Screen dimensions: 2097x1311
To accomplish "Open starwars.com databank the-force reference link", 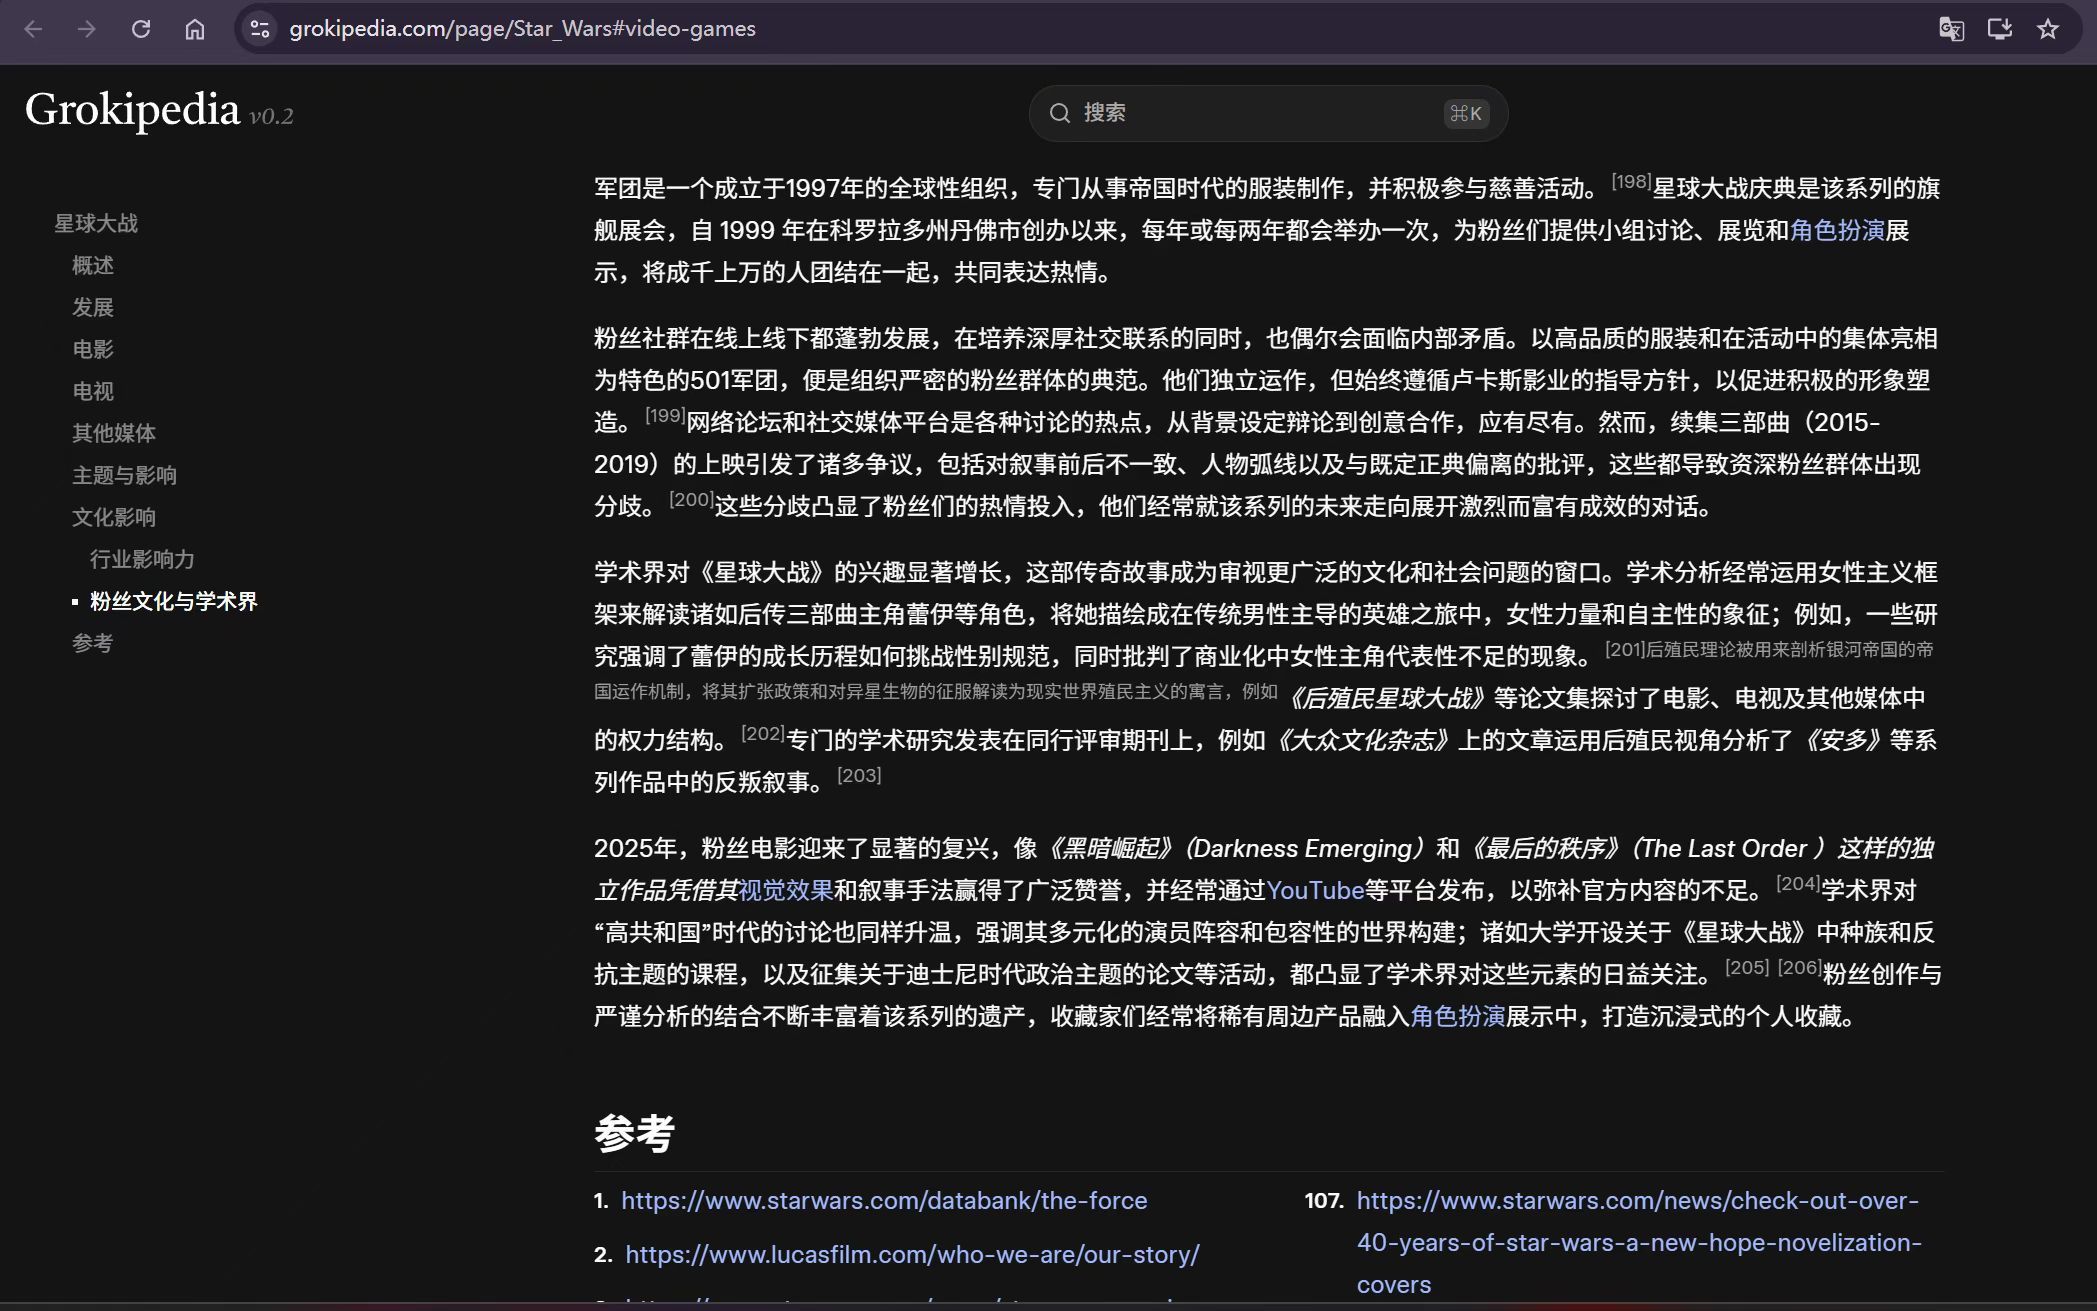I will coord(884,1200).
